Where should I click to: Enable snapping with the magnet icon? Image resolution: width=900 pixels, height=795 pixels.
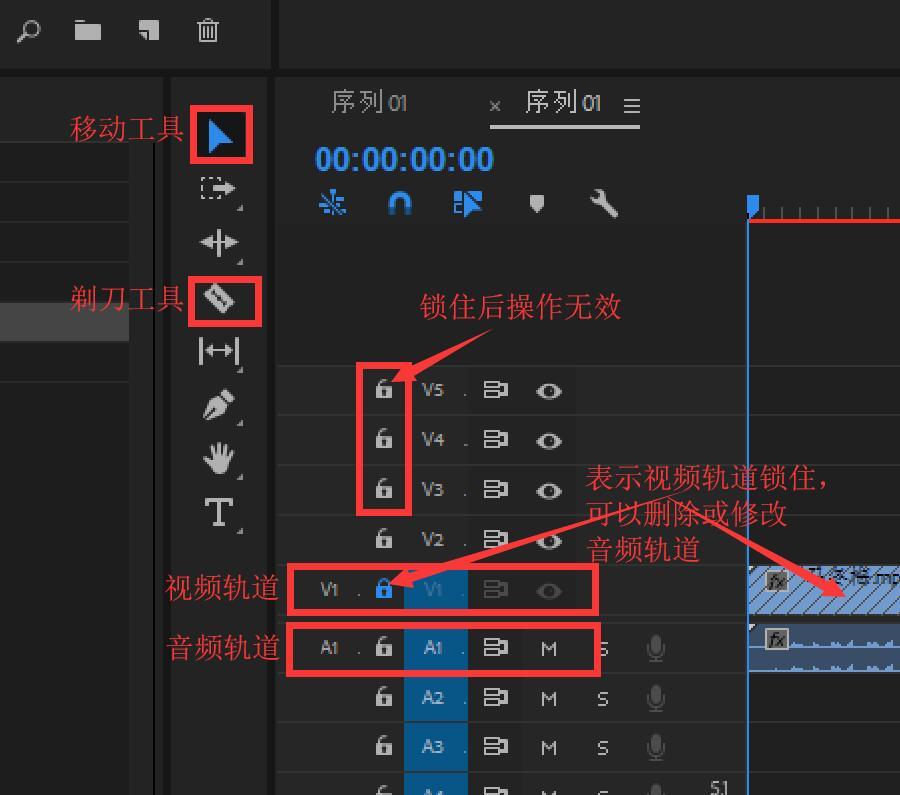(x=399, y=203)
